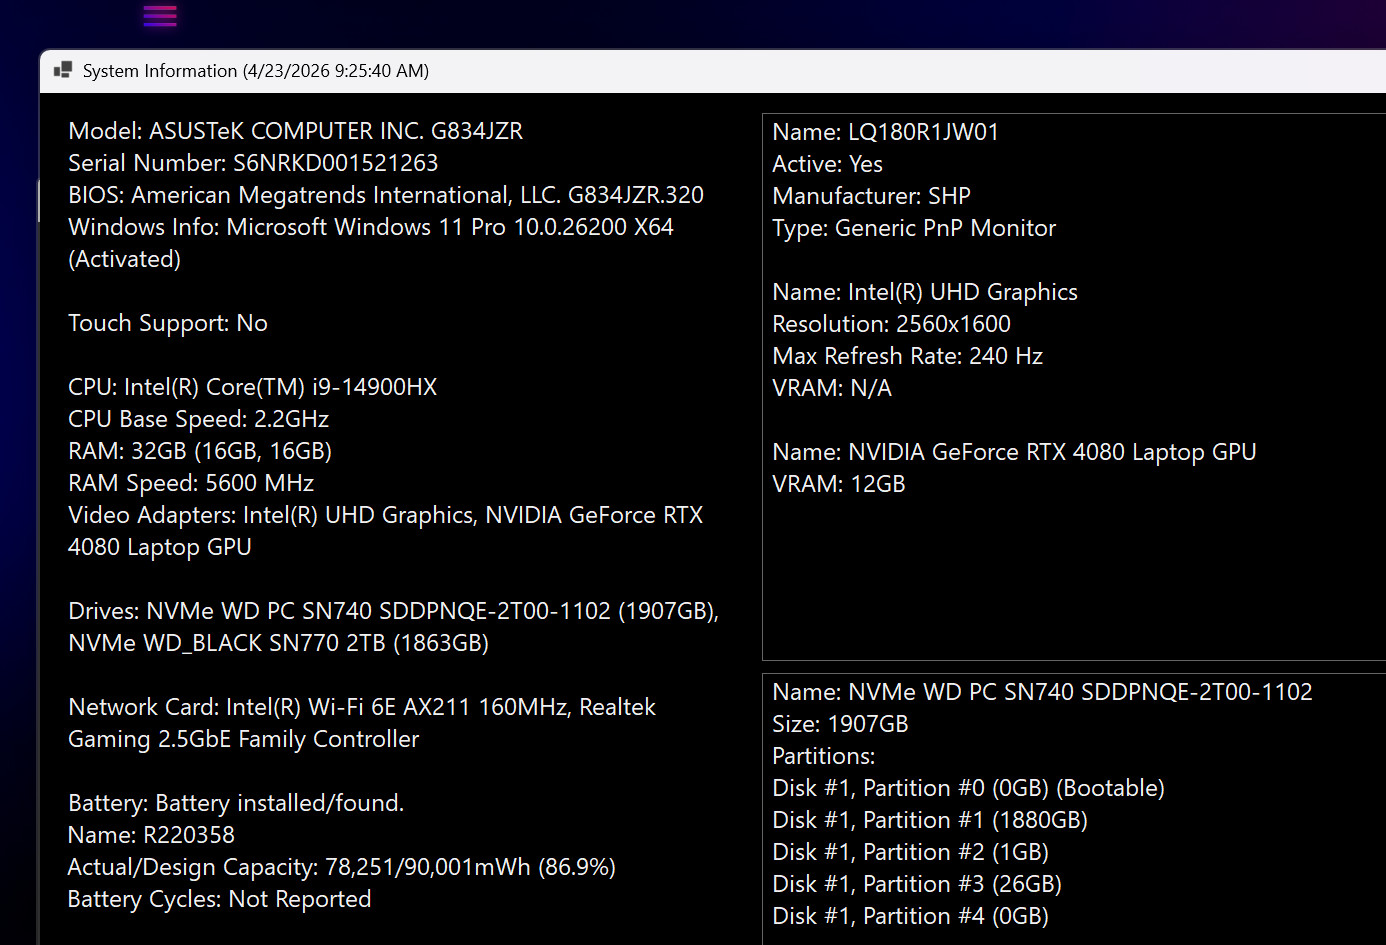Viewport: 1386px width, 945px height.
Task: Click the 'Manufacturer: SHP' line
Action: [x=872, y=196]
